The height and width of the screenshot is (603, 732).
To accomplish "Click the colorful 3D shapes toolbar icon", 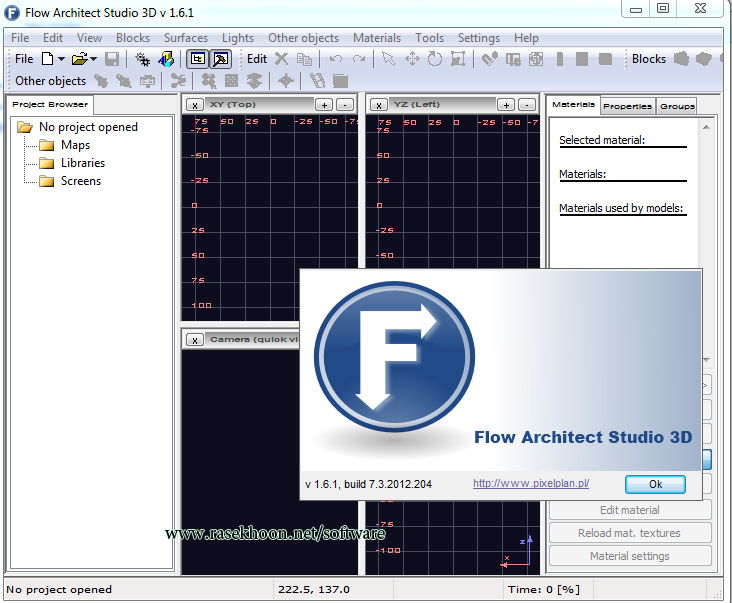I will [166, 59].
